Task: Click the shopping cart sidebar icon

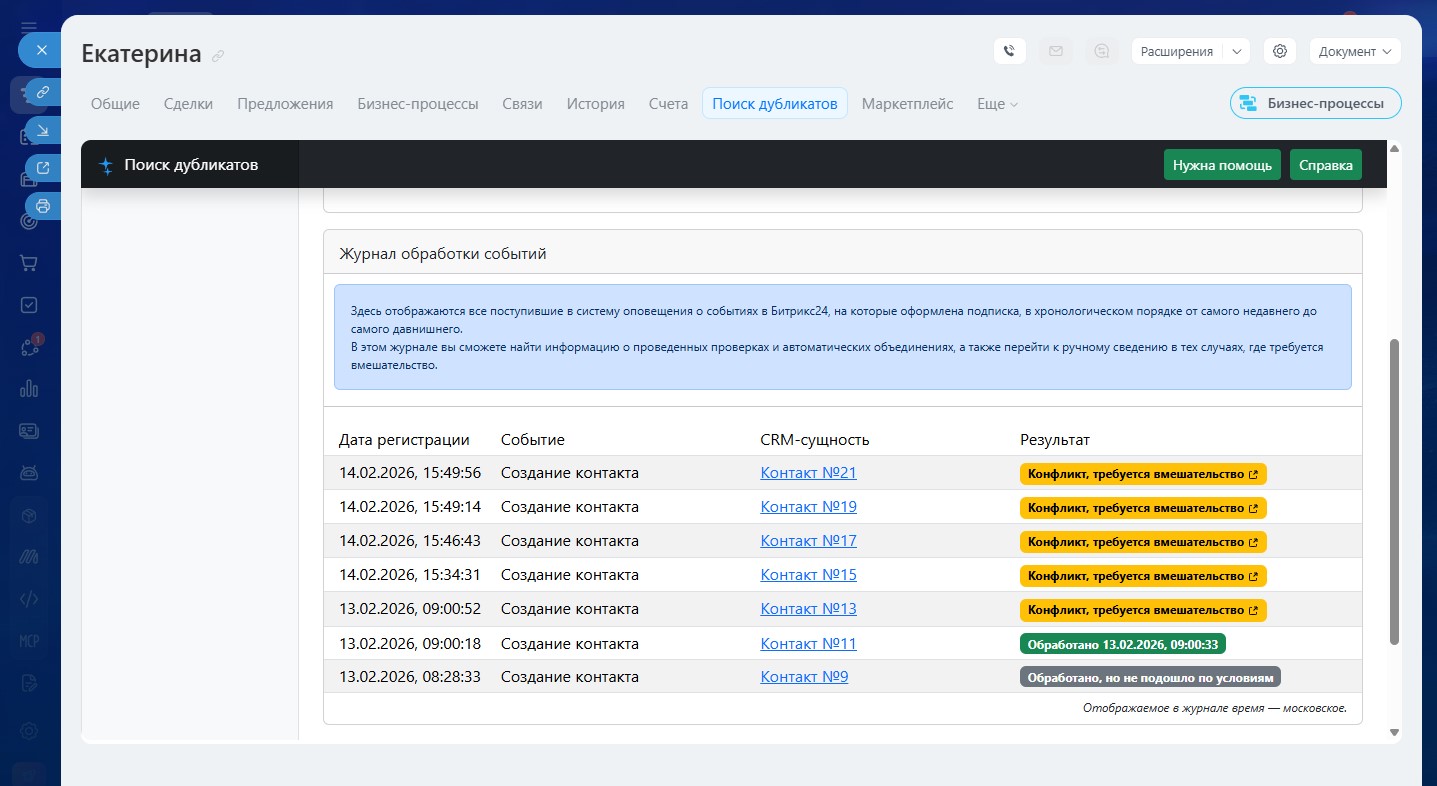Action: tap(29, 263)
